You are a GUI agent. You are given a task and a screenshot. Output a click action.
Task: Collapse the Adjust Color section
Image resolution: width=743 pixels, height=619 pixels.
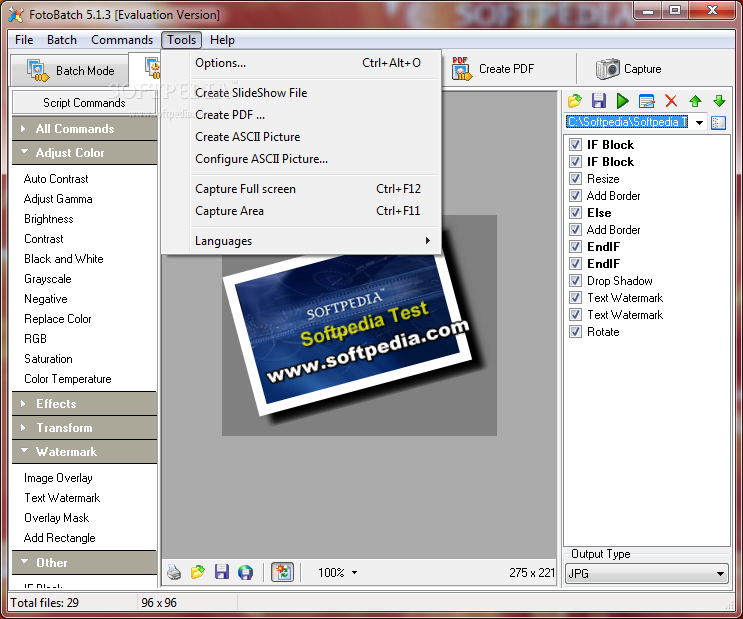tap(84, 153)
